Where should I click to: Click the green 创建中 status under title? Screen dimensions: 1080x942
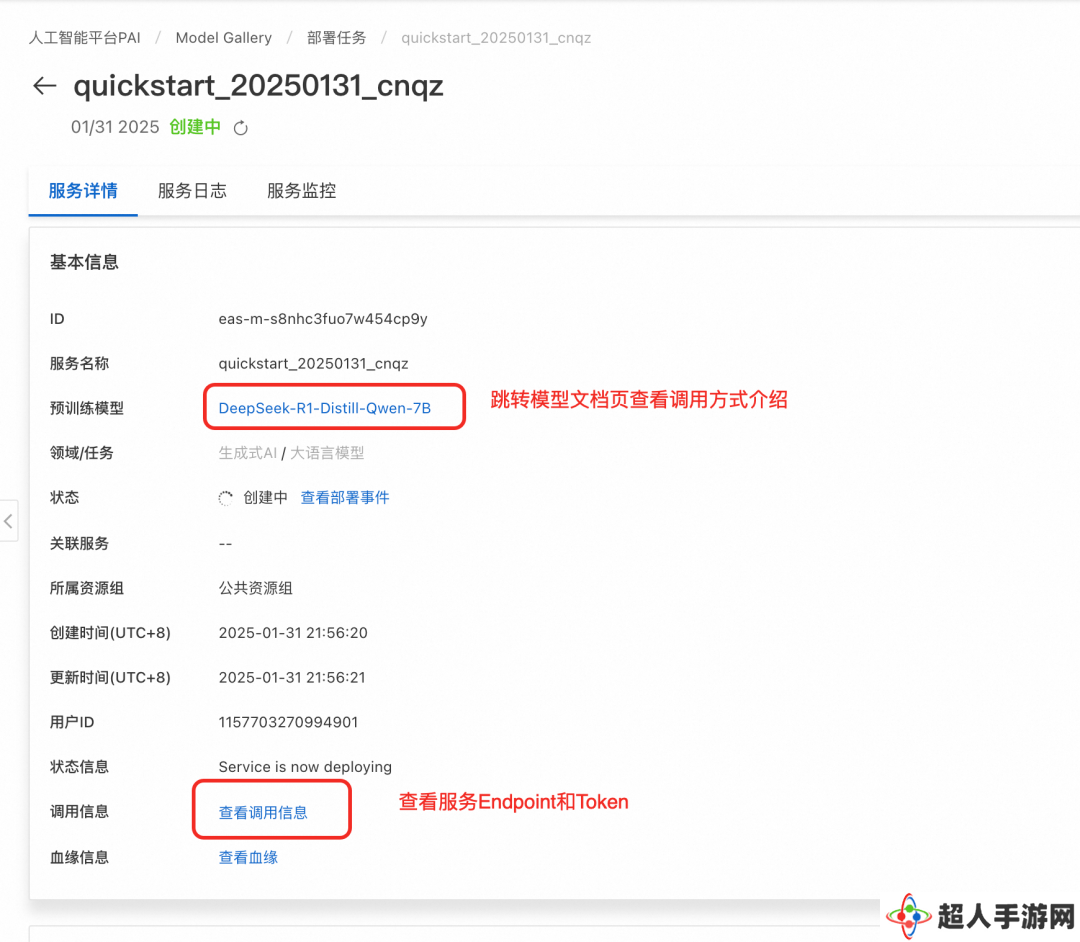tap(195, 127)
